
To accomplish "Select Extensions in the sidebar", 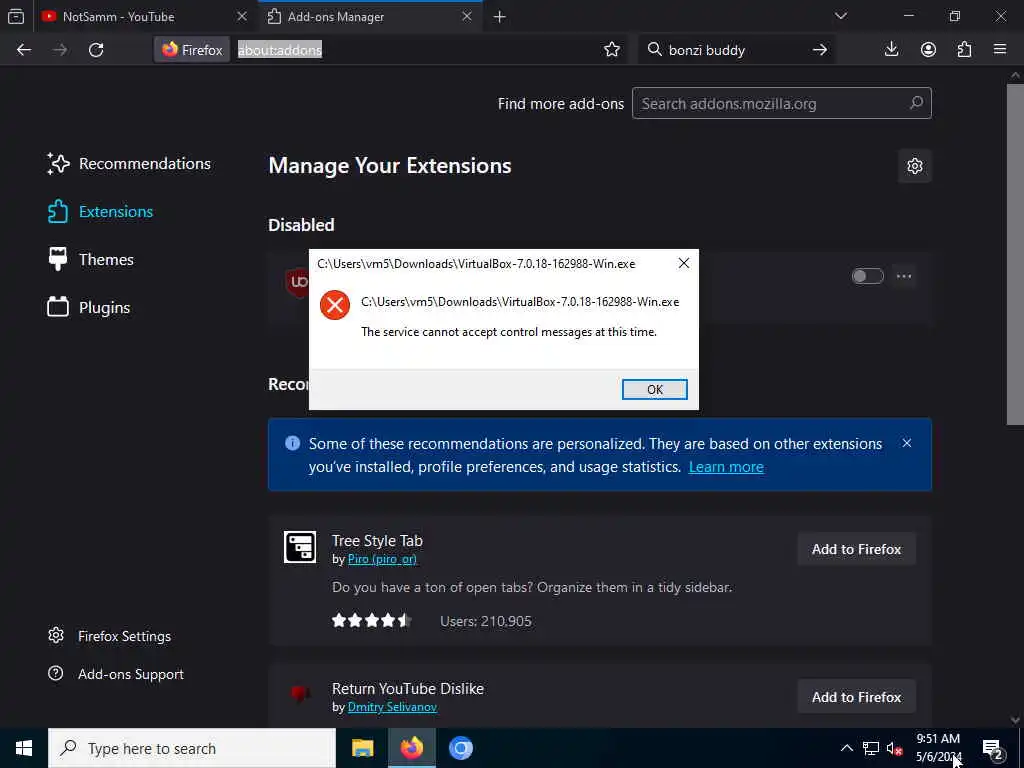I will pos(100,212).
